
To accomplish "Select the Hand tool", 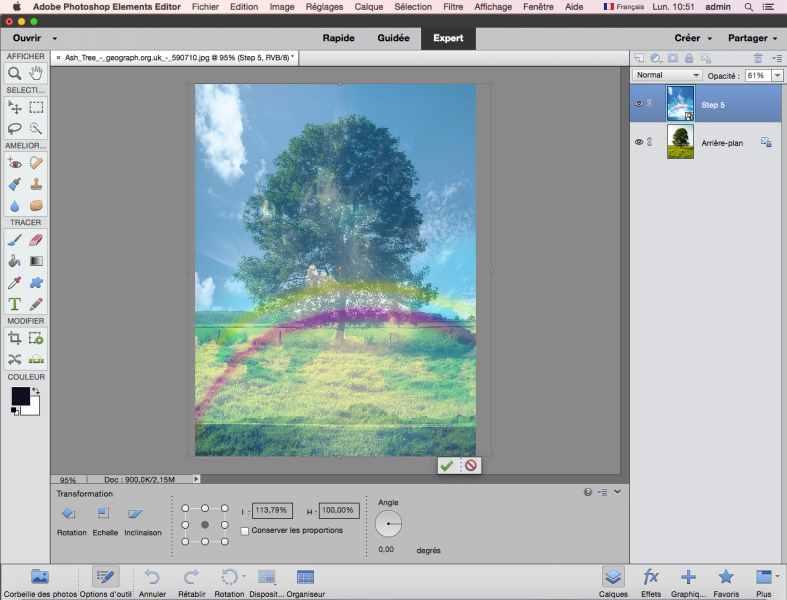I will click(36, 73).
